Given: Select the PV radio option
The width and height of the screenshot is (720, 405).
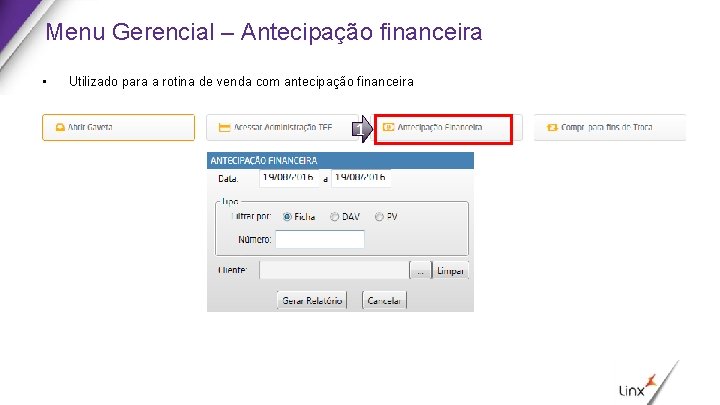Looking at the screenshot, I should pos(379,217).
